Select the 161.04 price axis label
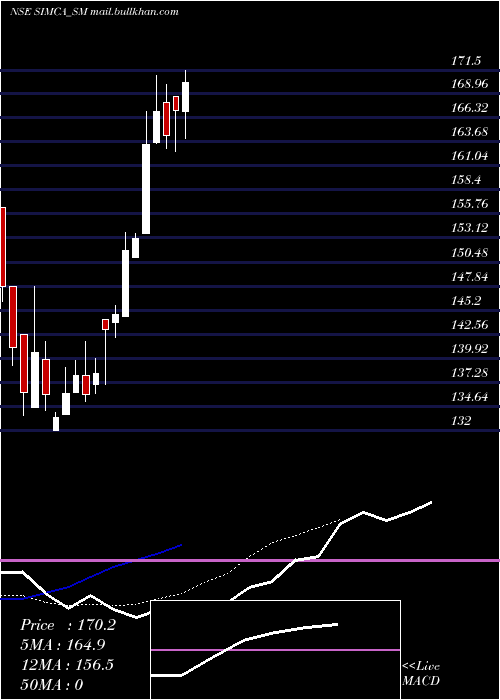This screenshot has height=700, width=500. (470, 156)
